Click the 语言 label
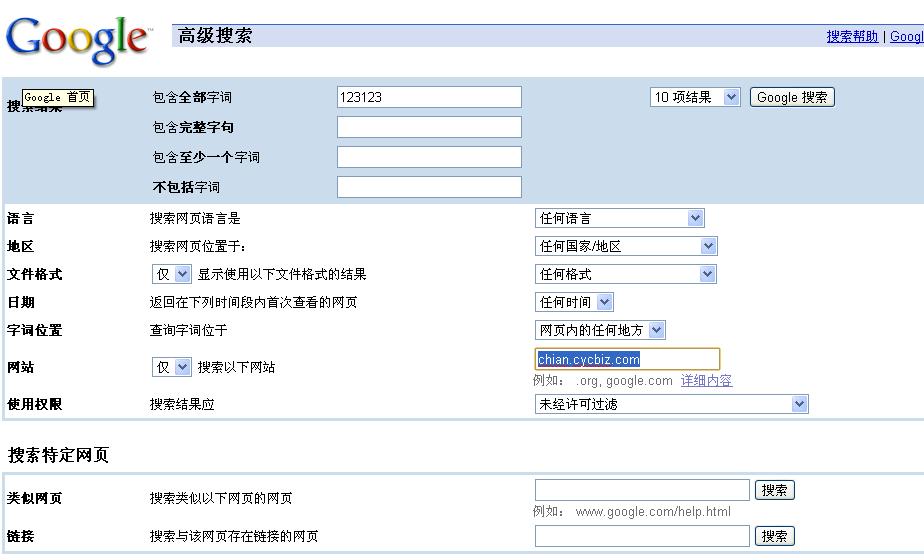This screenshot has height=560, width=924. coord(21,218)
